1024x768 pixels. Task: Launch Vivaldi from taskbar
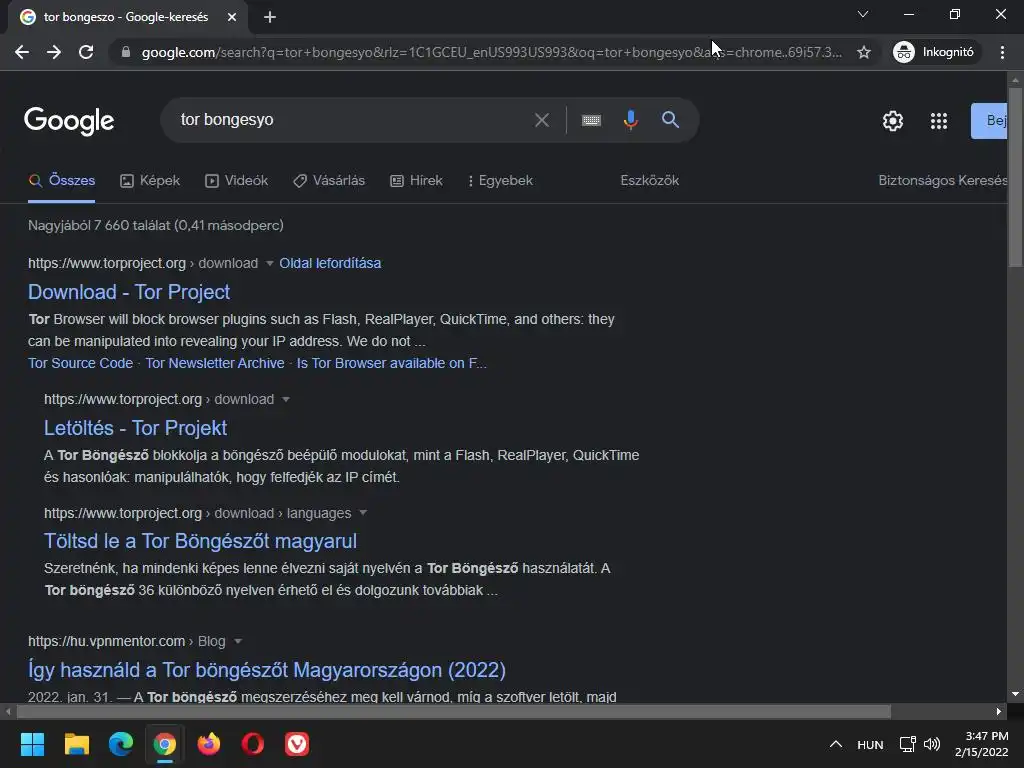point(297,744)
